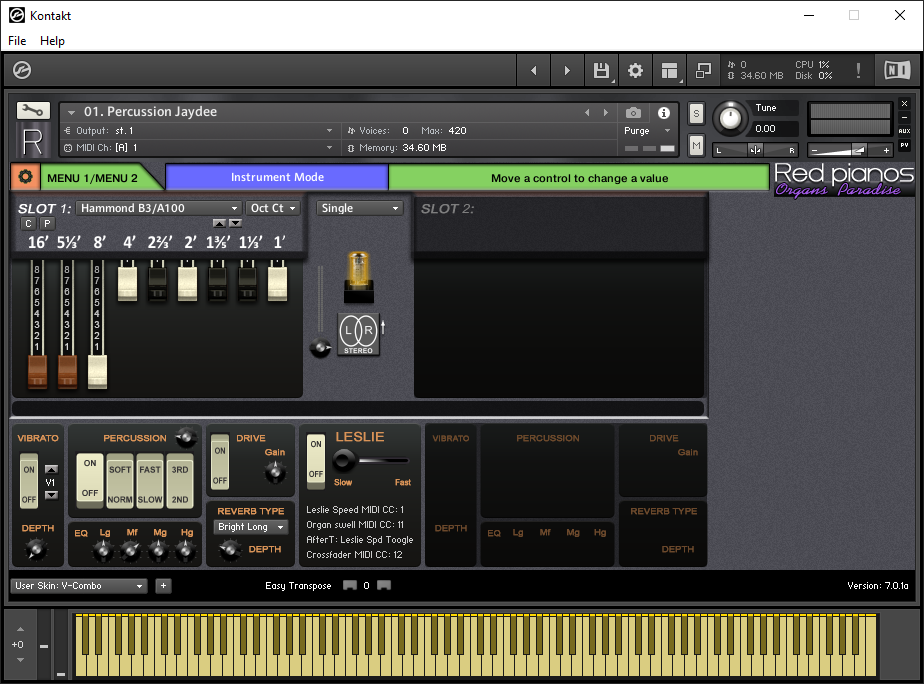This screenshot has width=924, height=684.
Task: Open MIDI Ch dropdown
Action: (200, 147)
